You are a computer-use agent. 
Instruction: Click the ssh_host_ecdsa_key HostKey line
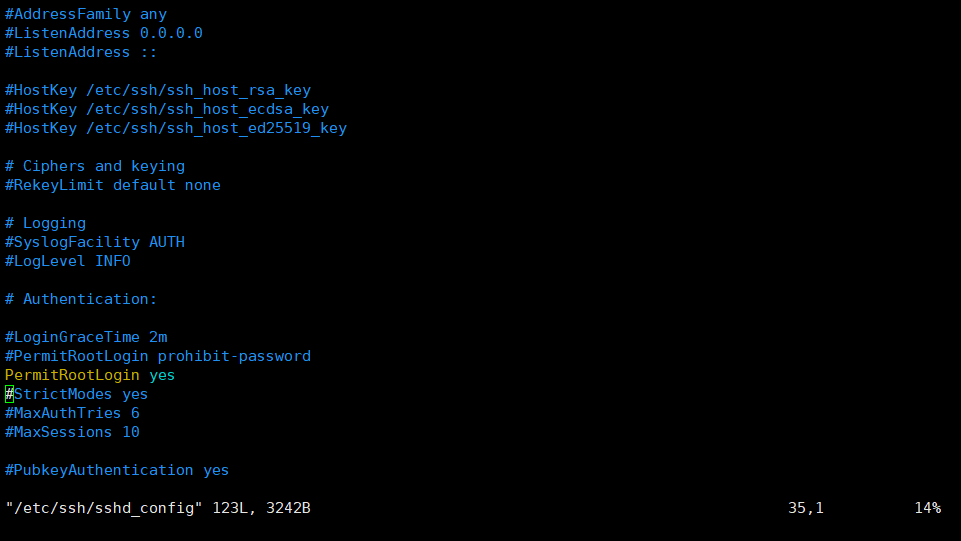pos(167,109)
